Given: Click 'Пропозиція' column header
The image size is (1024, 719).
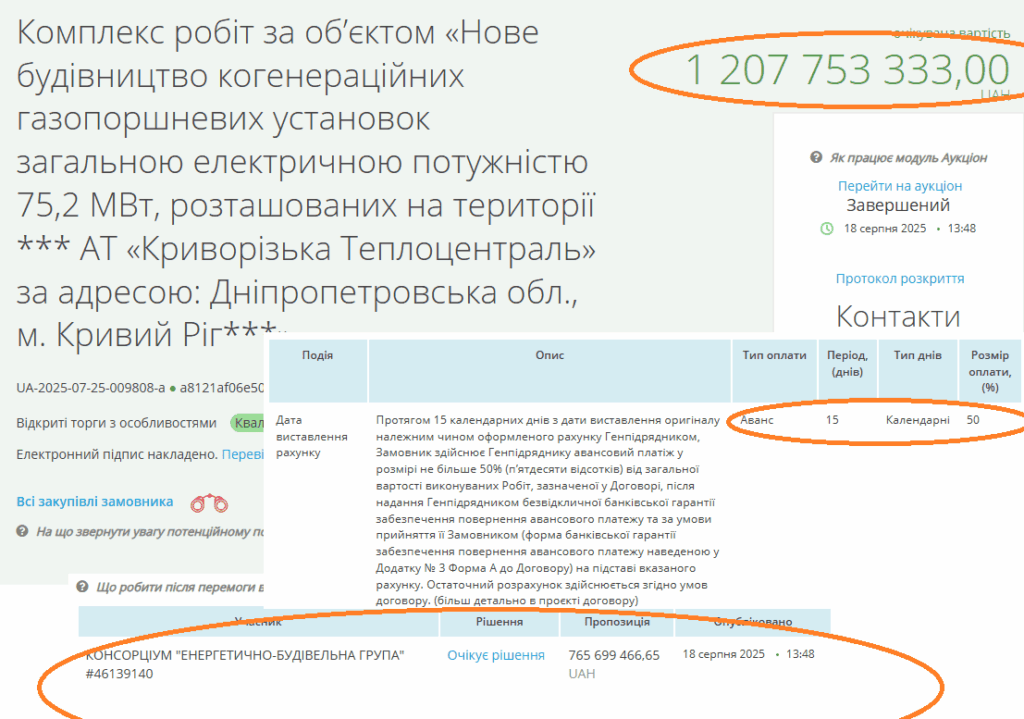Looking at the screenshot, I should pos(615,621).
